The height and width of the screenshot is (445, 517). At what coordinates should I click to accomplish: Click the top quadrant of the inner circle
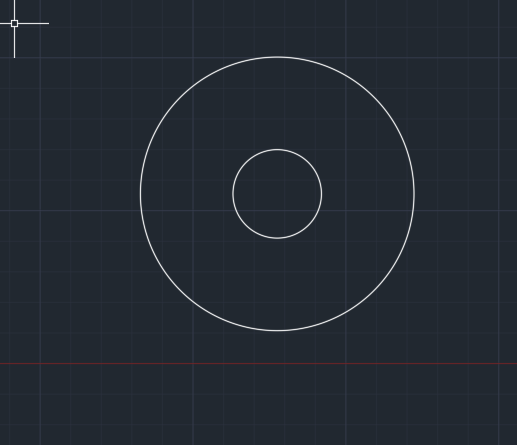[x=277, y=149]
